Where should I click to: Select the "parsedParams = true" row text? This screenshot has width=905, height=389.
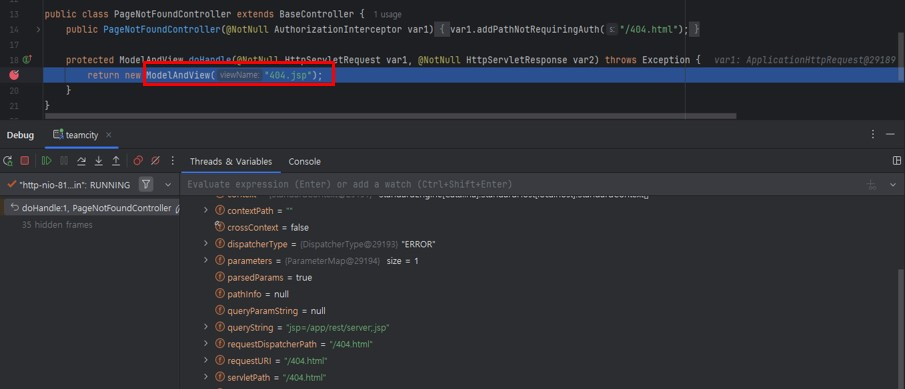tap(270, 278)
